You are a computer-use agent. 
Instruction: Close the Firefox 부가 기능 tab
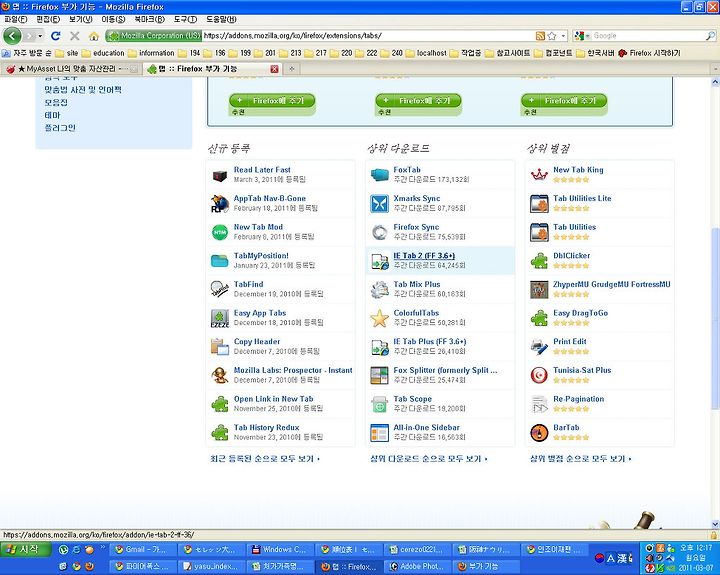[x=274, y=69]
